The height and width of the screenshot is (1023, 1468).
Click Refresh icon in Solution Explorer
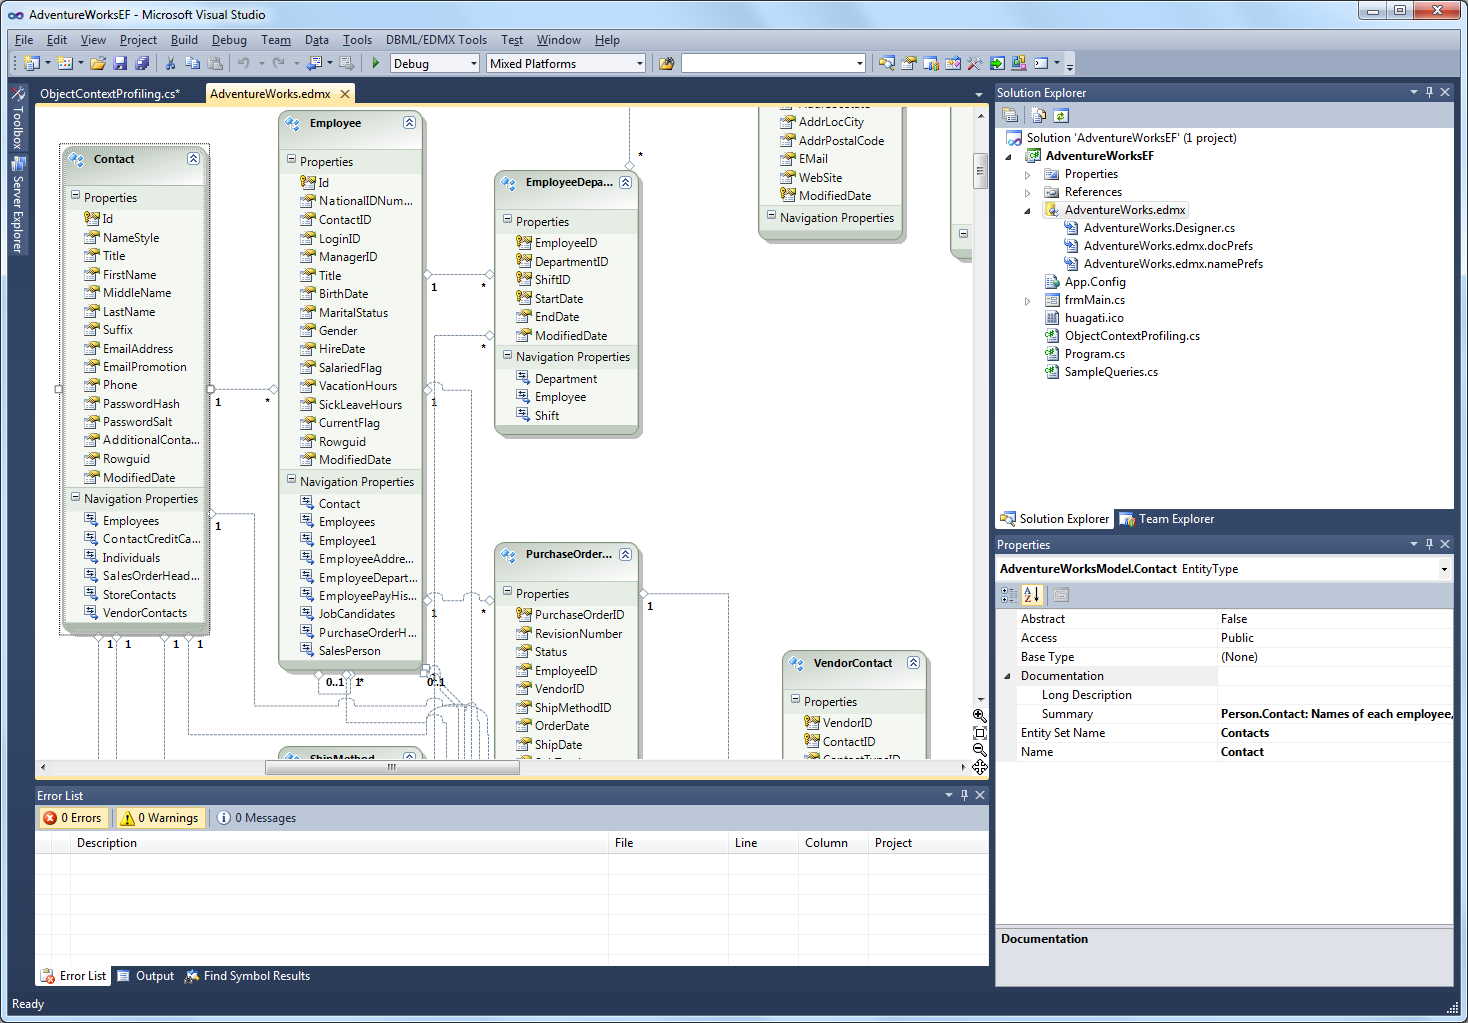[x=1061, y=115]
